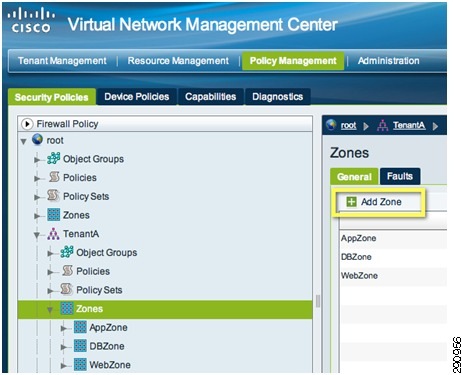Select the DBZone row in Zones table
This screenshot has width=462, height=375.
click(x=393, y=257)
